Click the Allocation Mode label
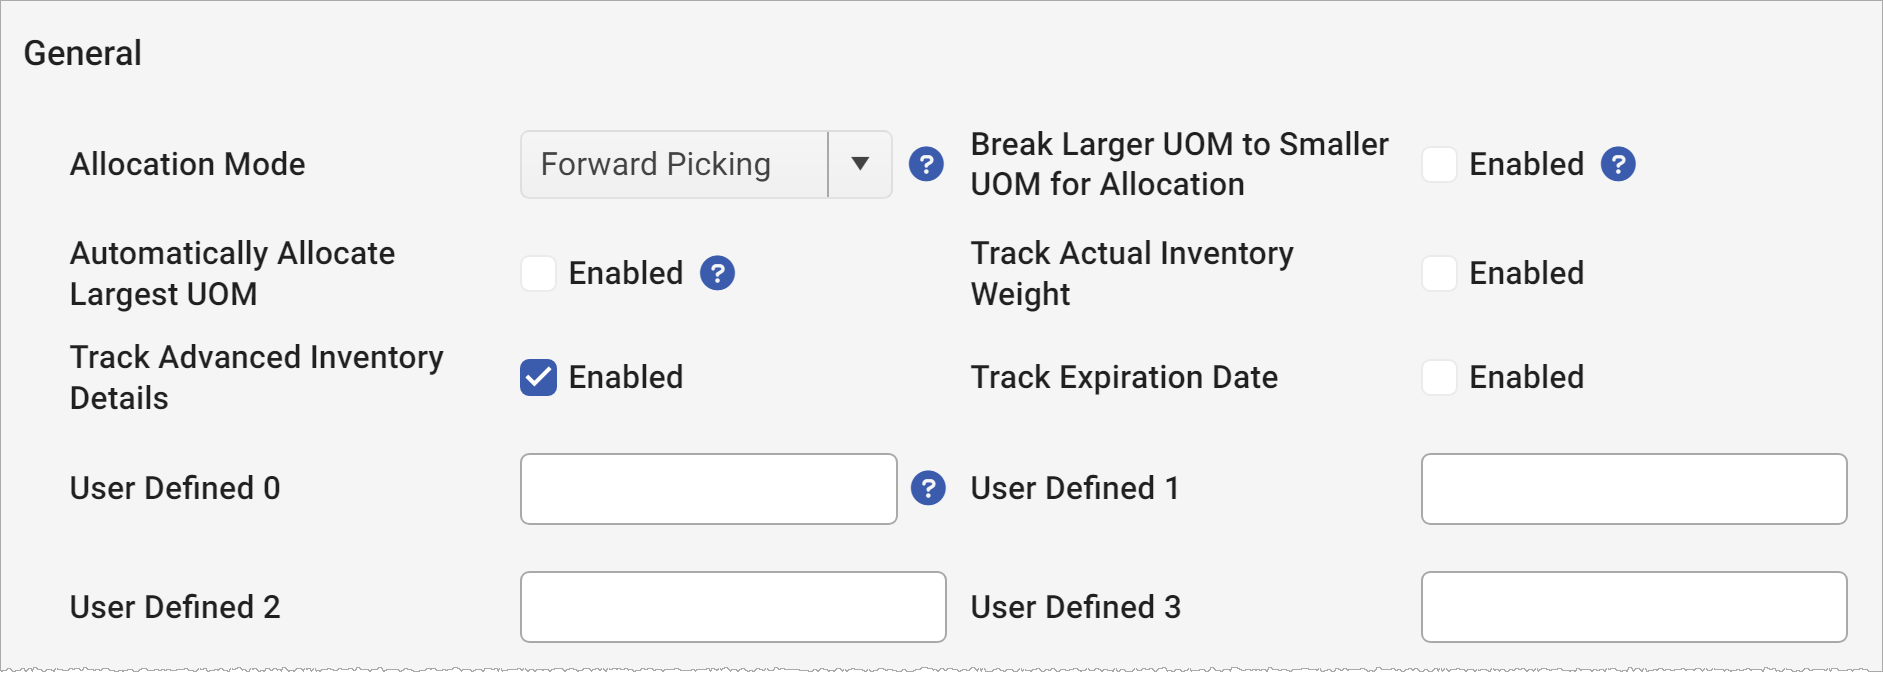 pos(187,164)
